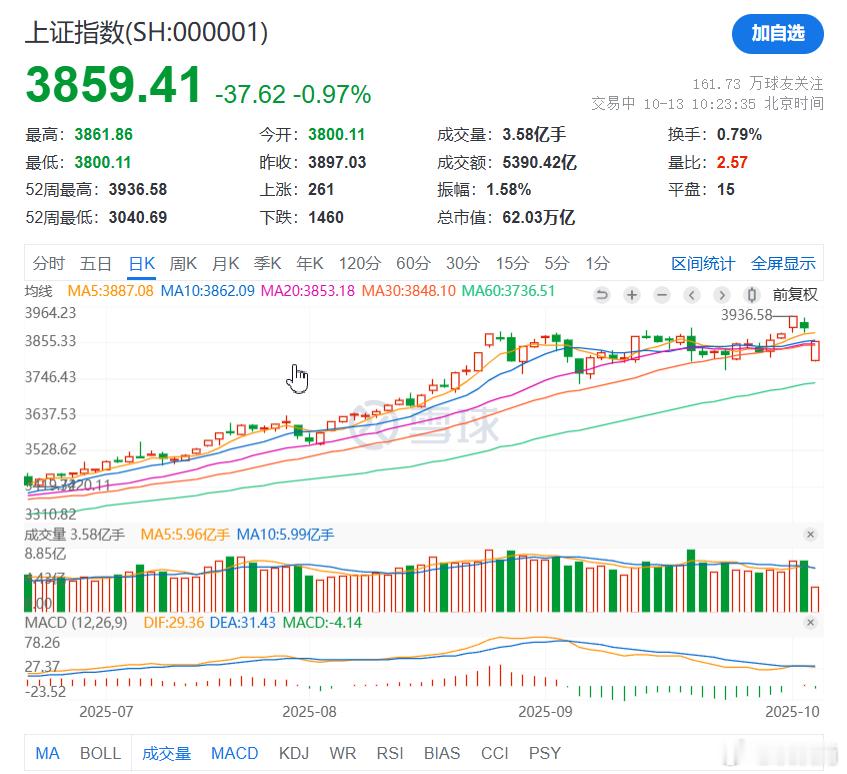The image size is (847, 774).
Task: Switch to the 5分 chart tab
Action: (557, 264)
